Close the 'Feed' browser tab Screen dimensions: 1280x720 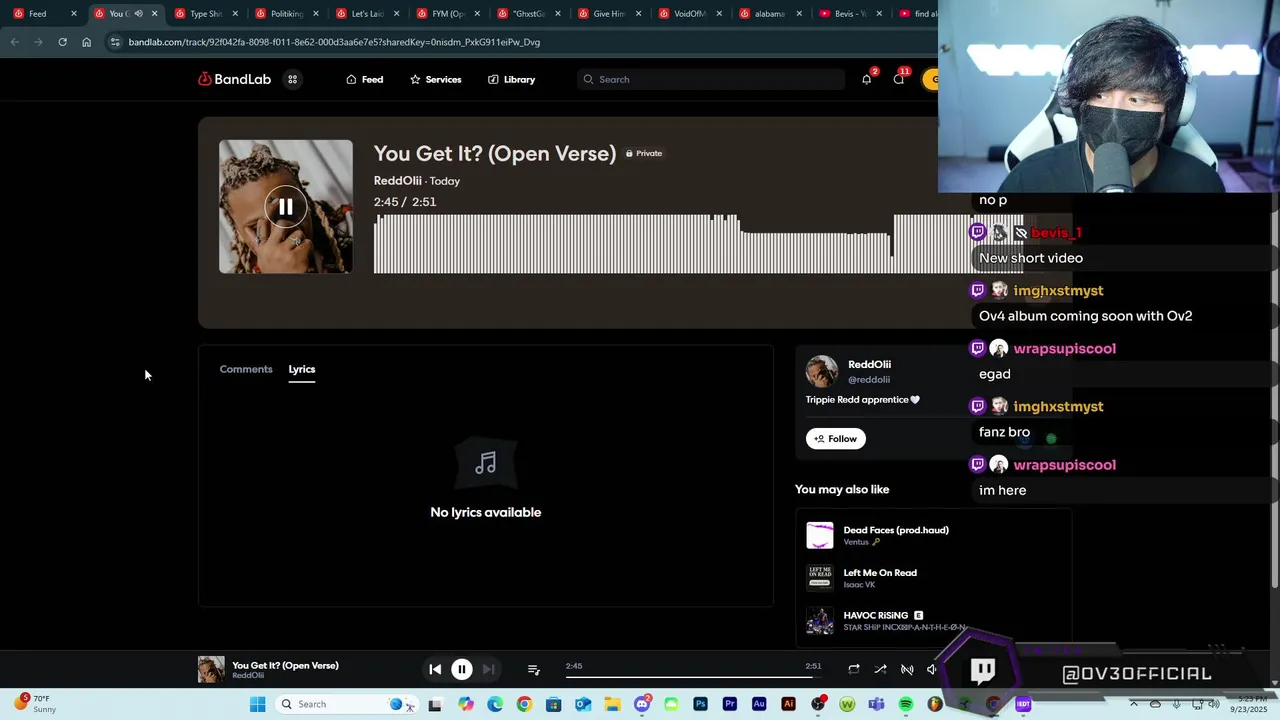[x=74, y=14]
